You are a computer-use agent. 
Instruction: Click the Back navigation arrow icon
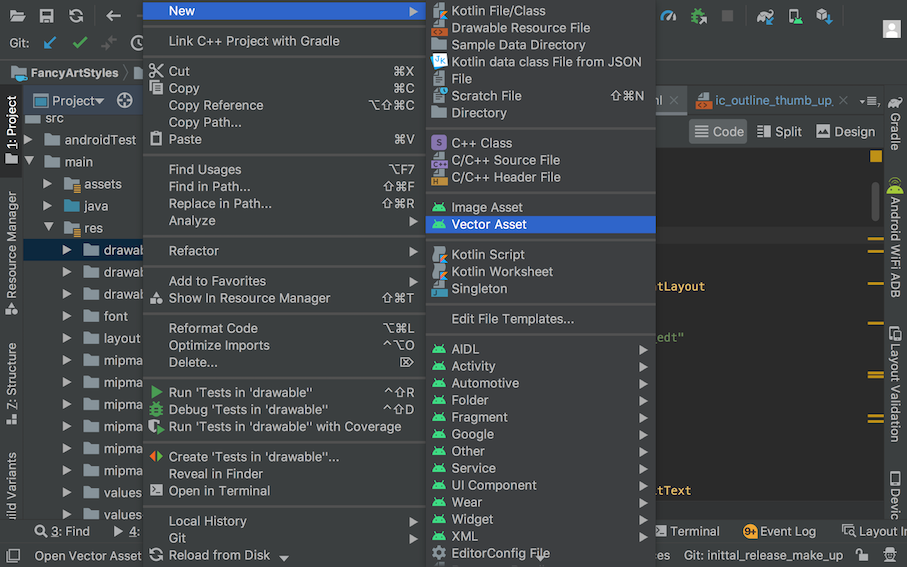[113, 16]
